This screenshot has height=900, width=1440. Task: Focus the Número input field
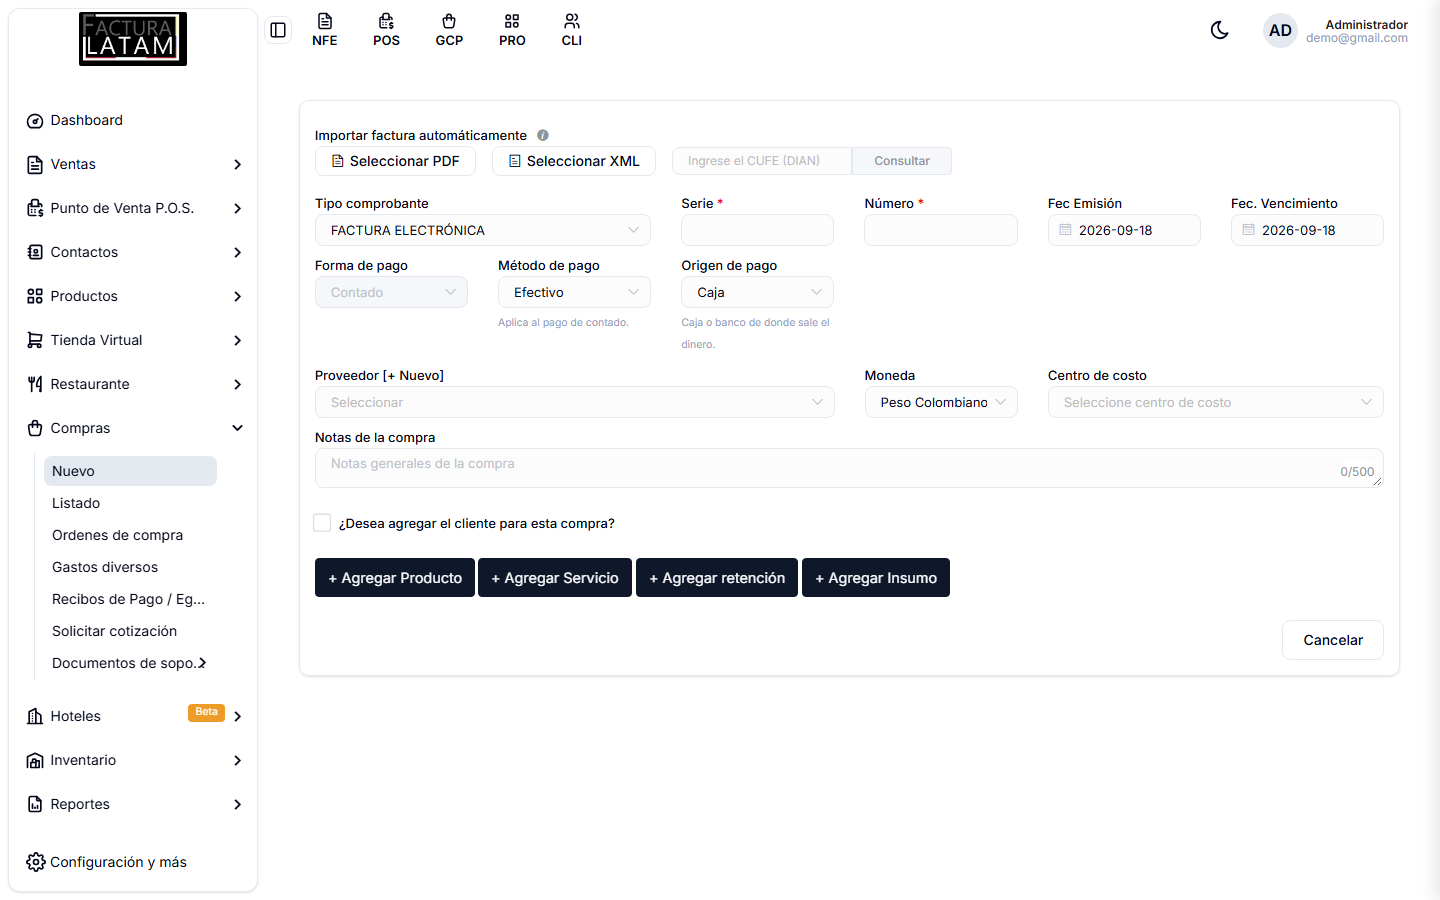tap(941, 230)
